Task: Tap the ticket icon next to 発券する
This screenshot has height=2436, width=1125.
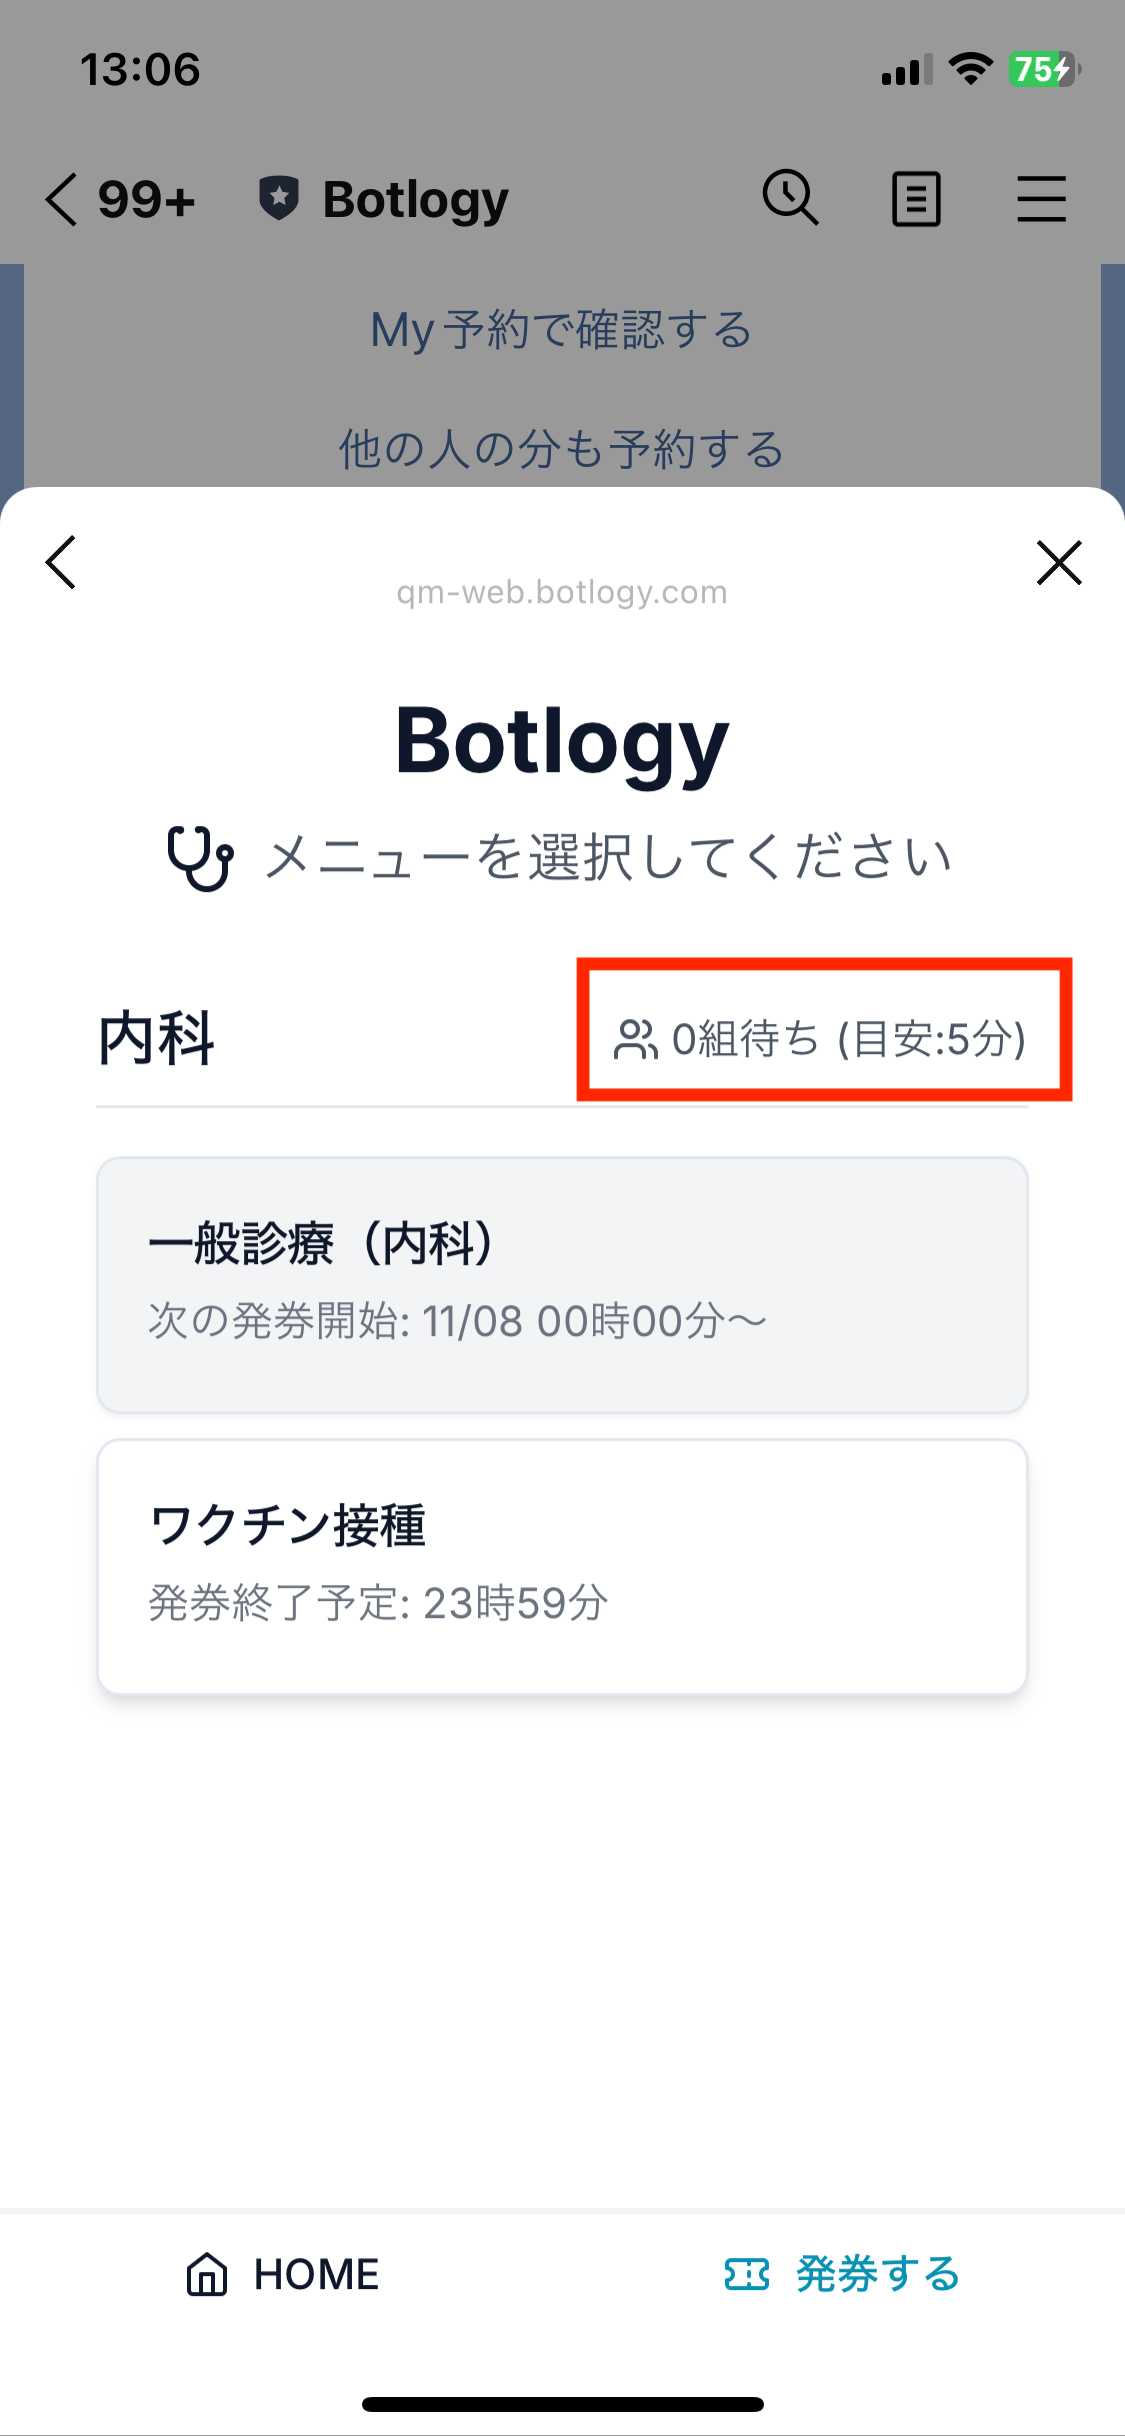Action: click(x=746, y=2274)
